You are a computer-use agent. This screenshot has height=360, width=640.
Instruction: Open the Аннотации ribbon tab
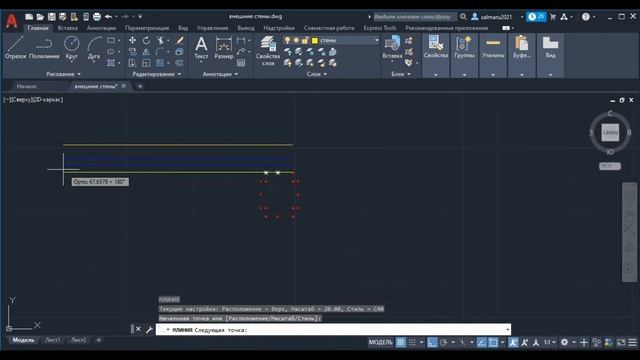click(x=101, y=28)
